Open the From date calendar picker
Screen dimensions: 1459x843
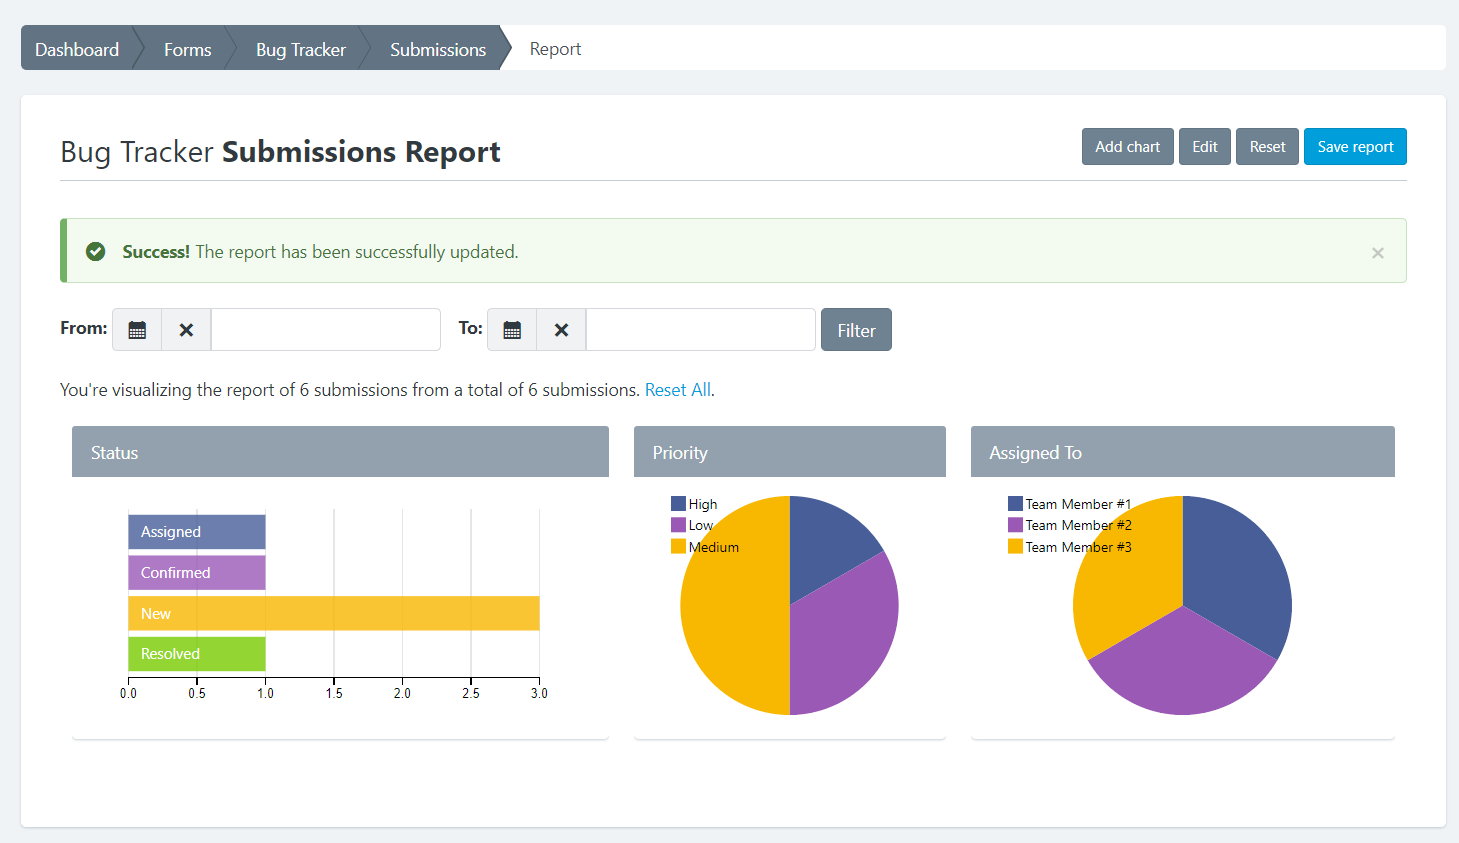137,330
